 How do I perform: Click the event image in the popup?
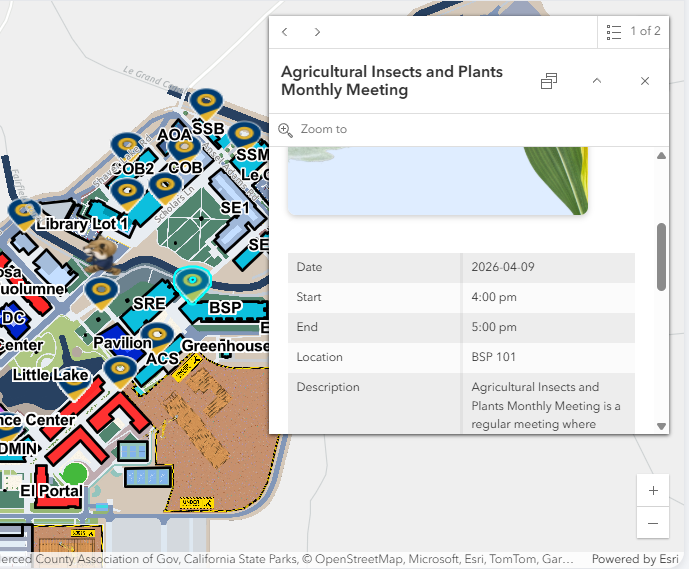(x=438, y=181)
